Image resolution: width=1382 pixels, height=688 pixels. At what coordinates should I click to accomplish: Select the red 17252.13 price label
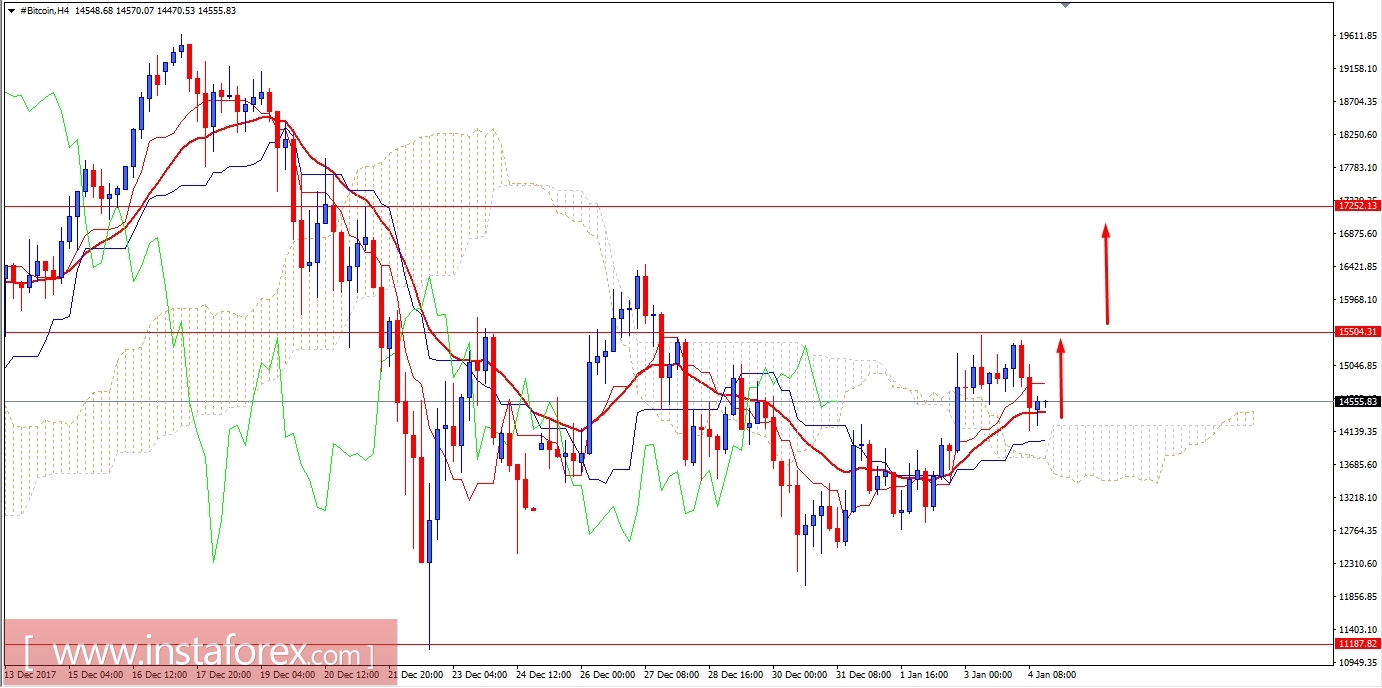[x=1357, y=205]
